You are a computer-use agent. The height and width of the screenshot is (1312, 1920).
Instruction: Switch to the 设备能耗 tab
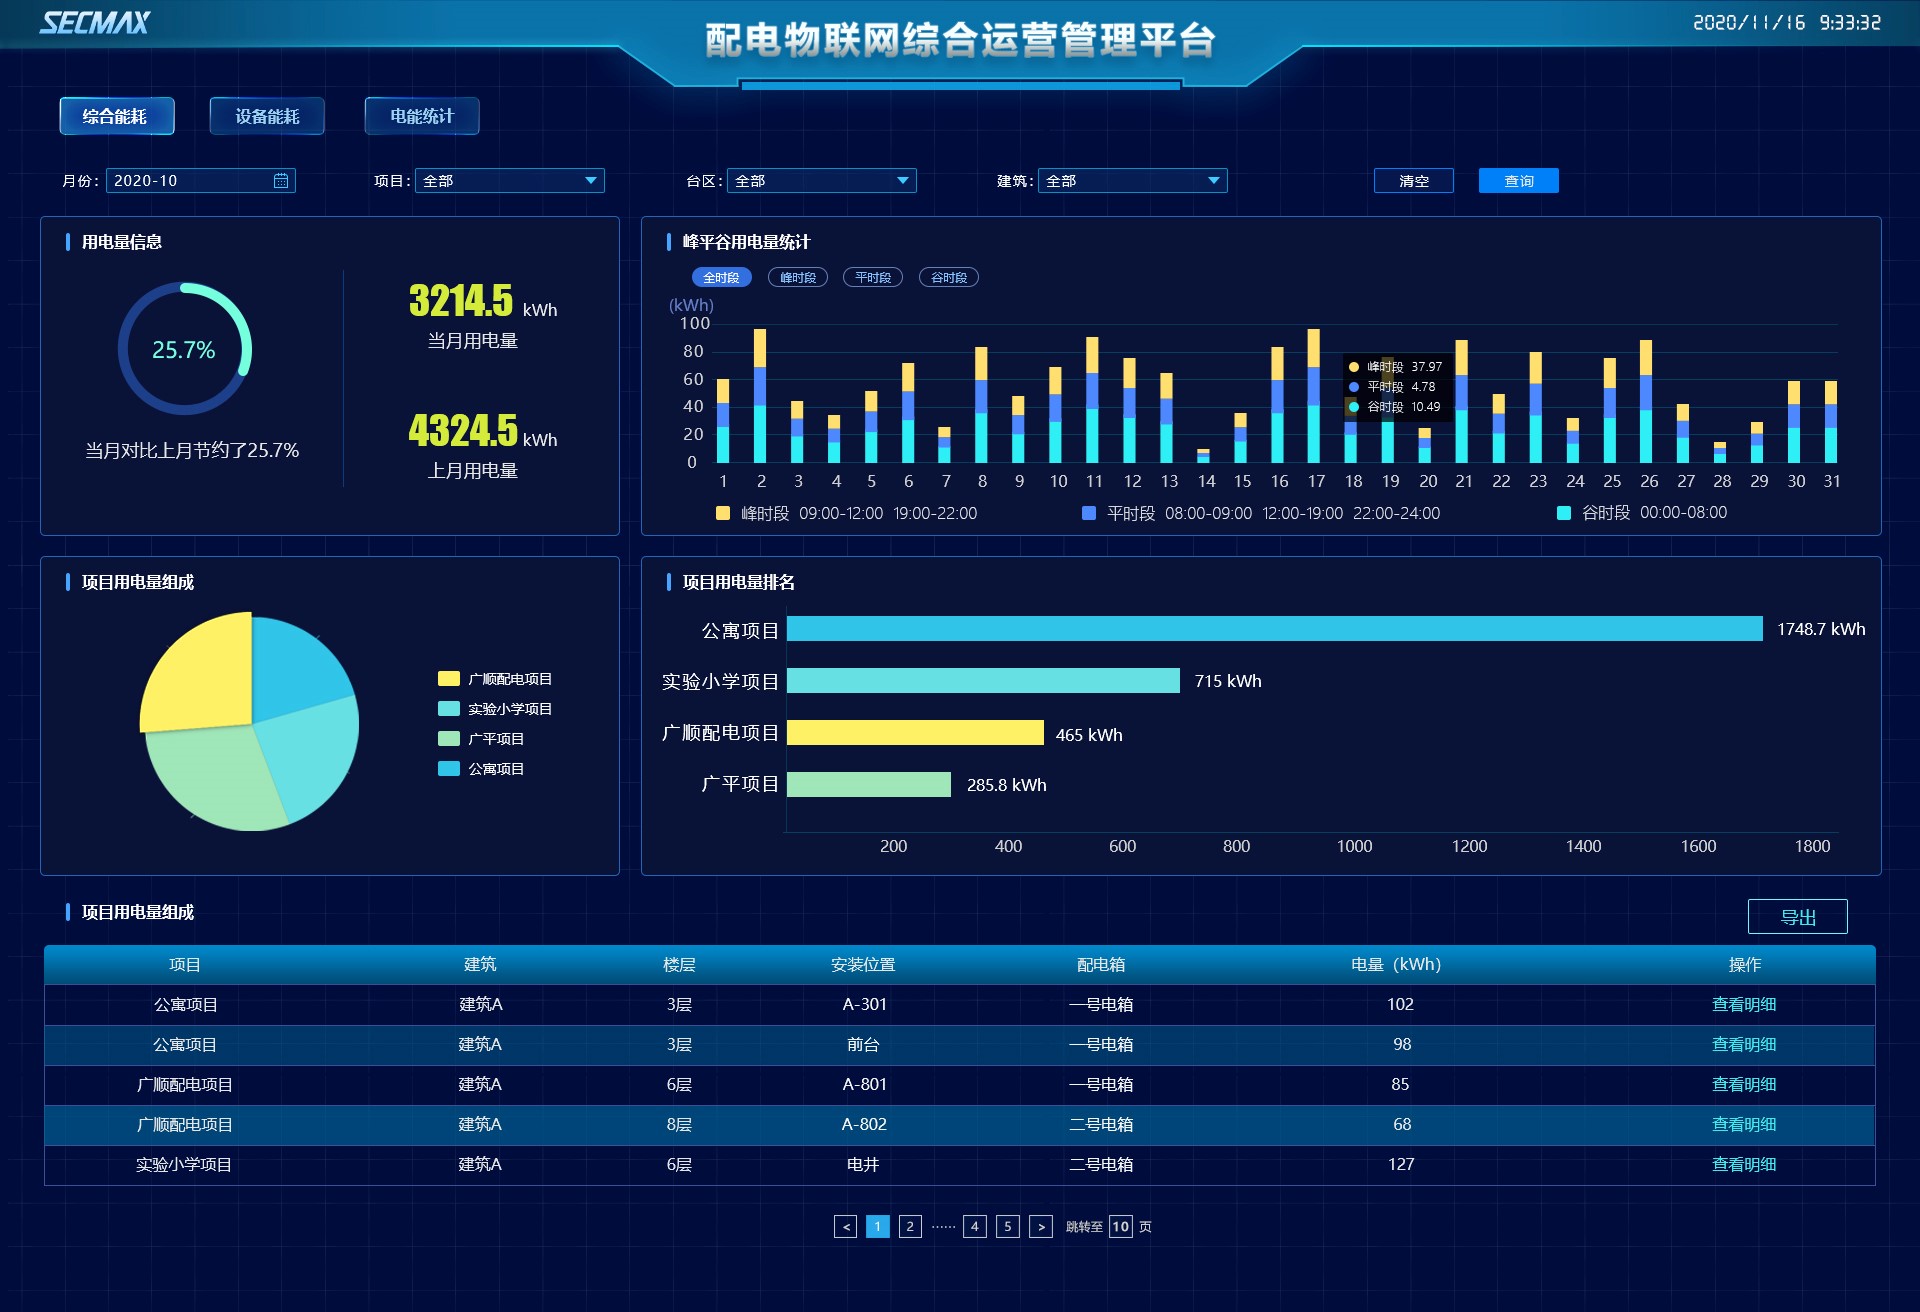pyautogui.click(x=267, y=116)
